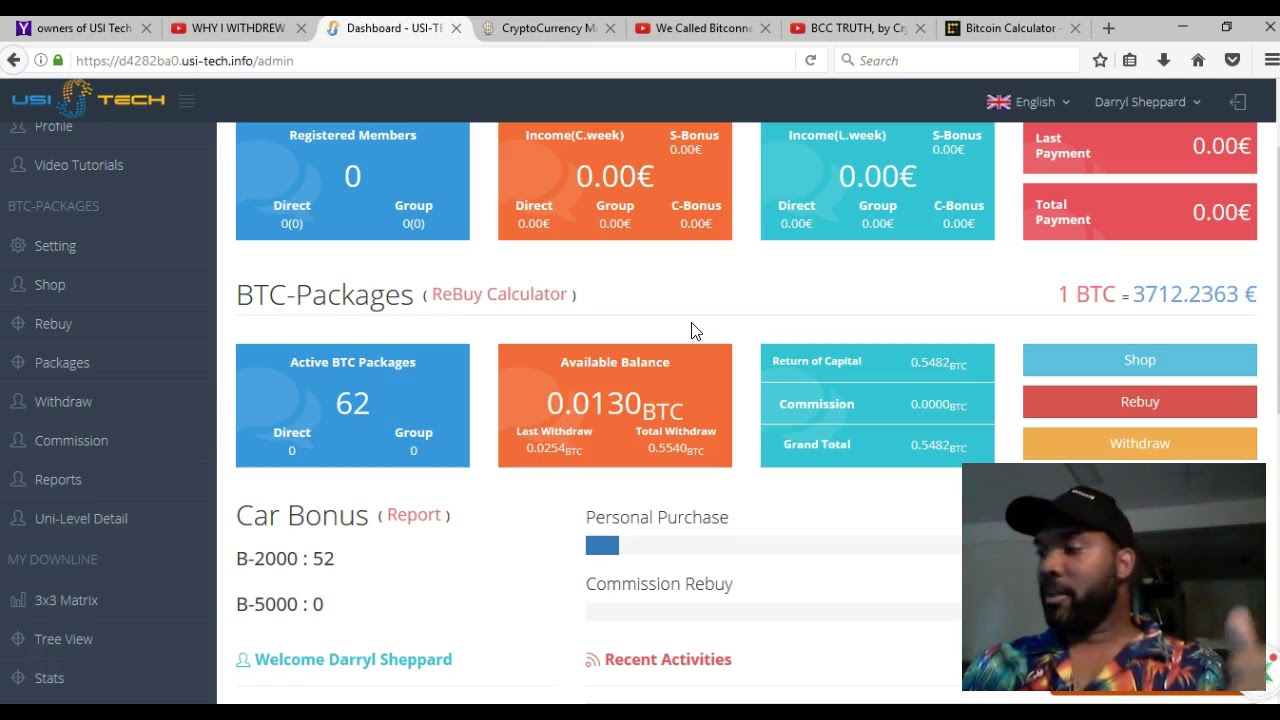Image resolution: width=1280 pixels, height=720 pixels.
Task: Close the 'owners of USI Tech' tab
Action: pyautogui.click(x=146, y=28)
